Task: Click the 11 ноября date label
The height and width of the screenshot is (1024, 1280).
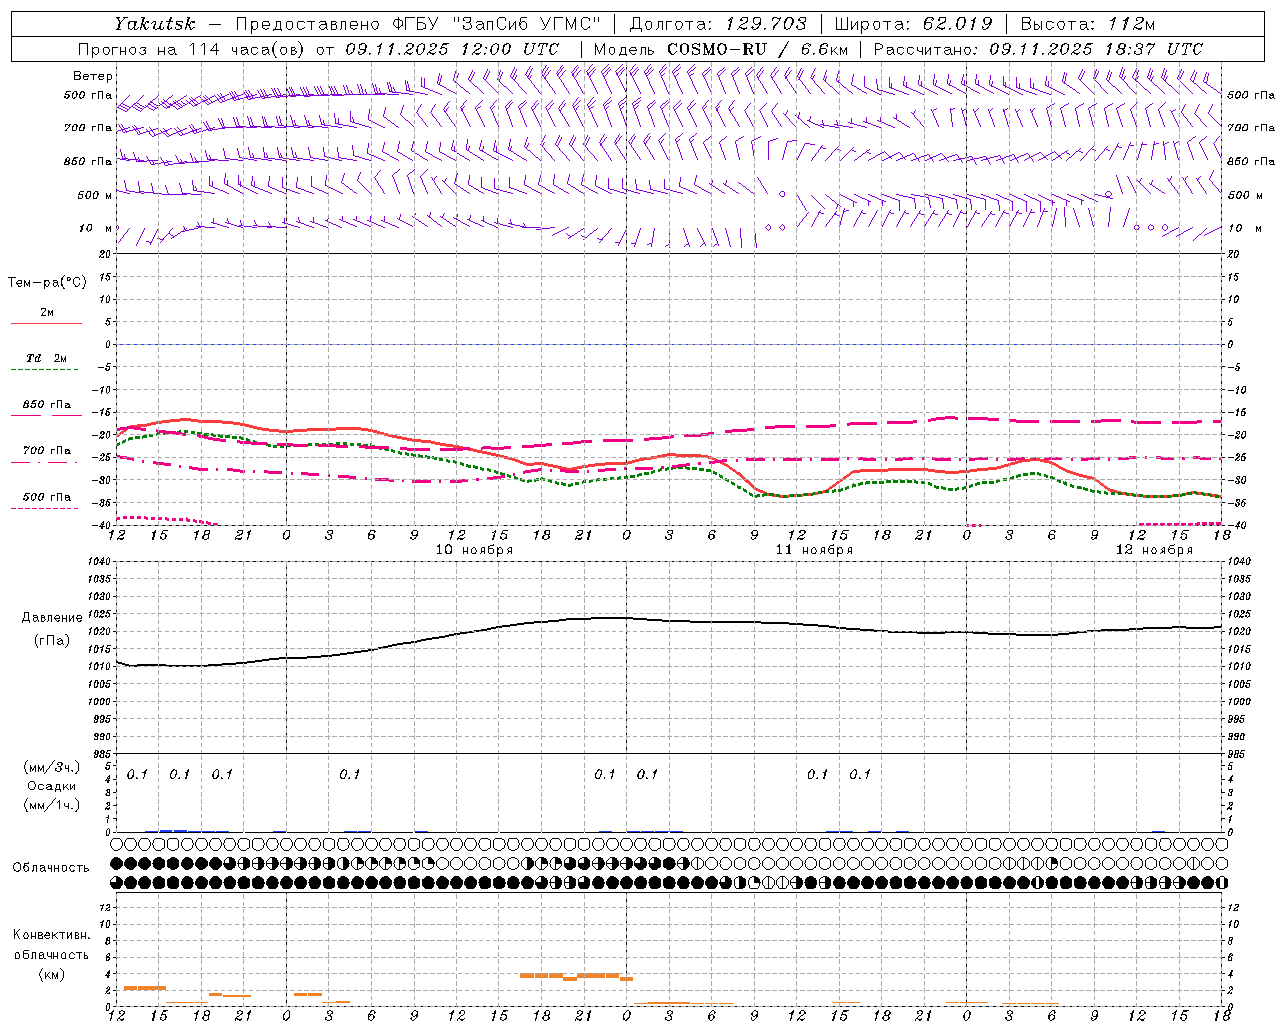Action: (x=814, y=550)
